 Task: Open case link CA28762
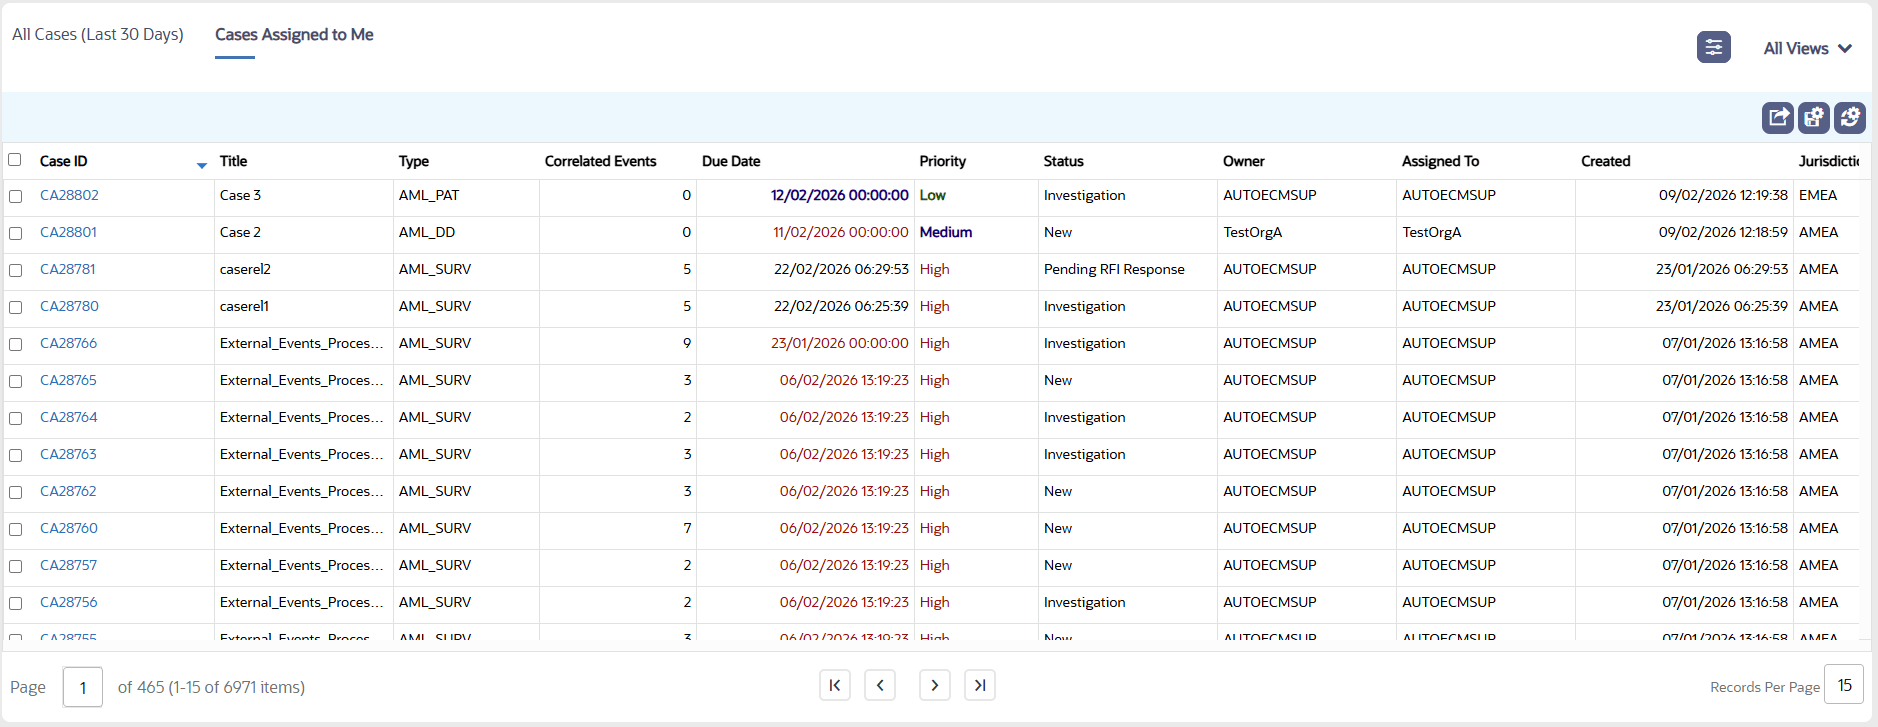pyautogui.click(x=68, y=491)
